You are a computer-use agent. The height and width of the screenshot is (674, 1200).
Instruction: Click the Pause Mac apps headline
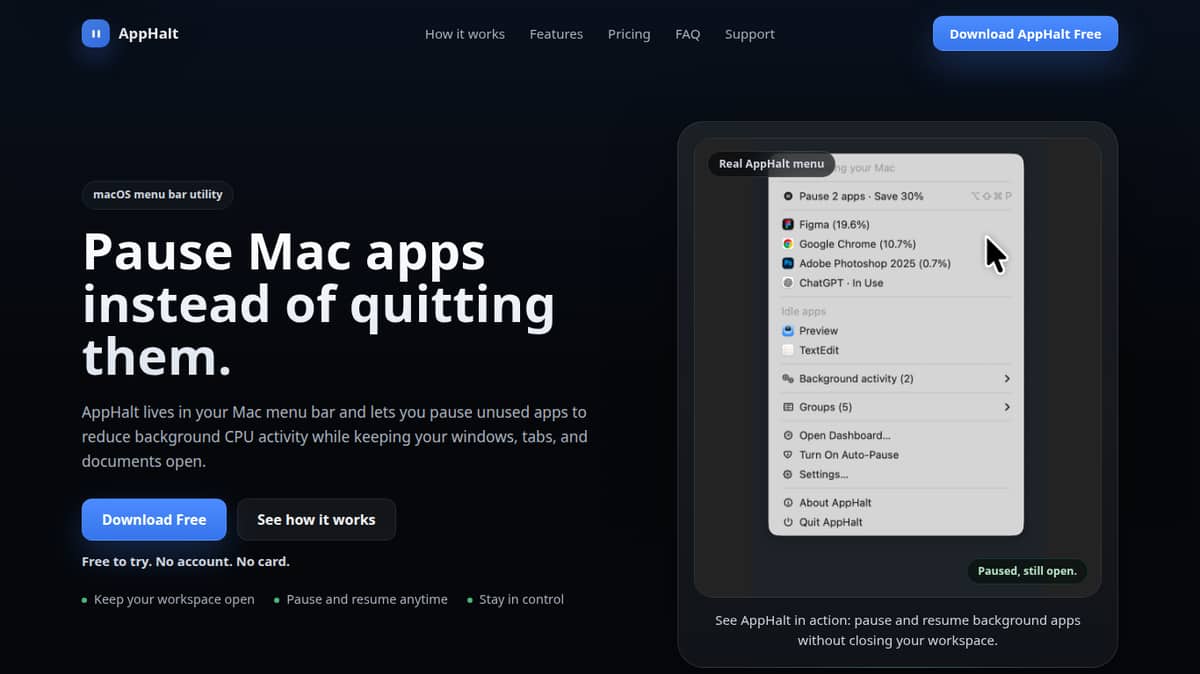pyautogui.click(x=318, y=304)
